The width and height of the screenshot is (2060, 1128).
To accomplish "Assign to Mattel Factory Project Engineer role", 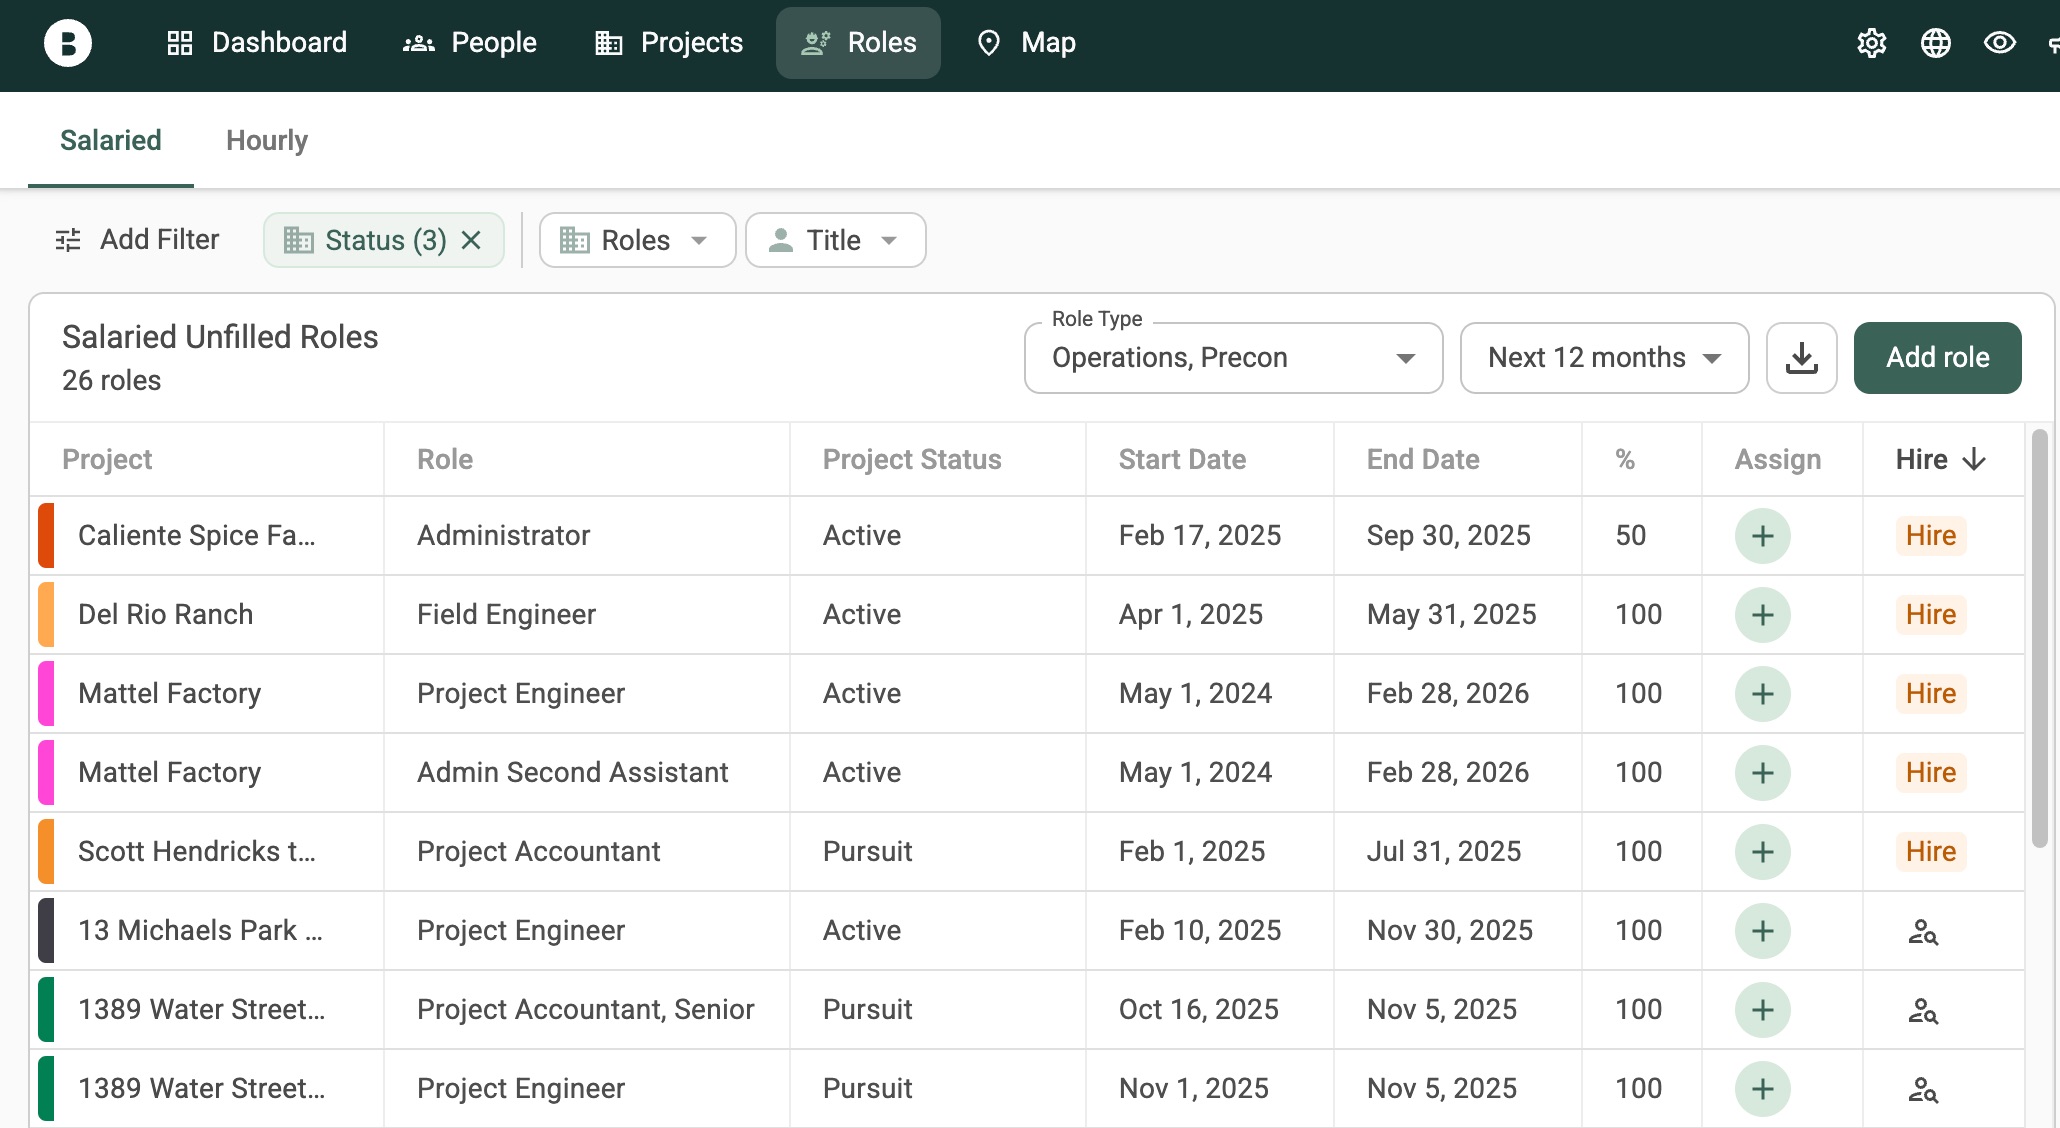I will 1762,694.
